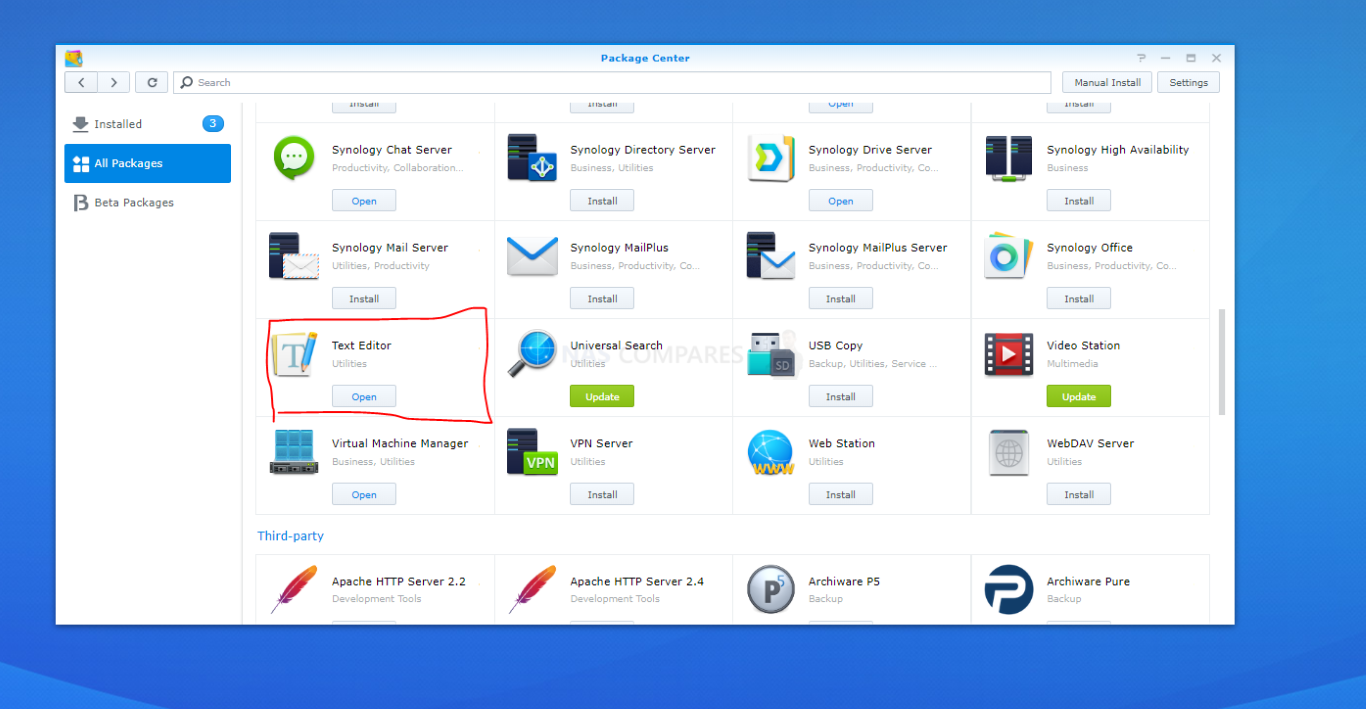
Task: Switch to Beta Packages
Action: [148, 202]
